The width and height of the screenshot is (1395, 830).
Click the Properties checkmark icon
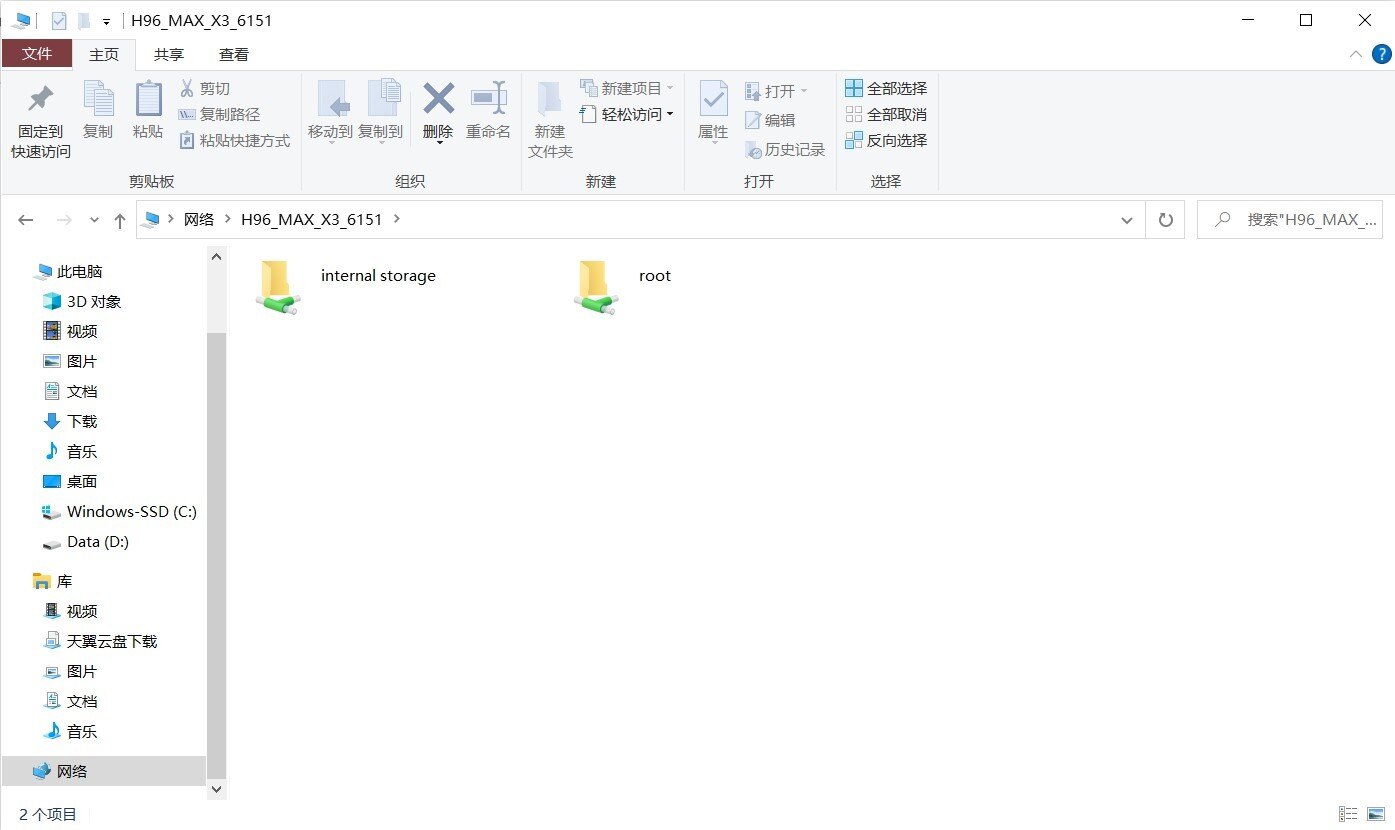pyautogui.click(x=713, y=99)
